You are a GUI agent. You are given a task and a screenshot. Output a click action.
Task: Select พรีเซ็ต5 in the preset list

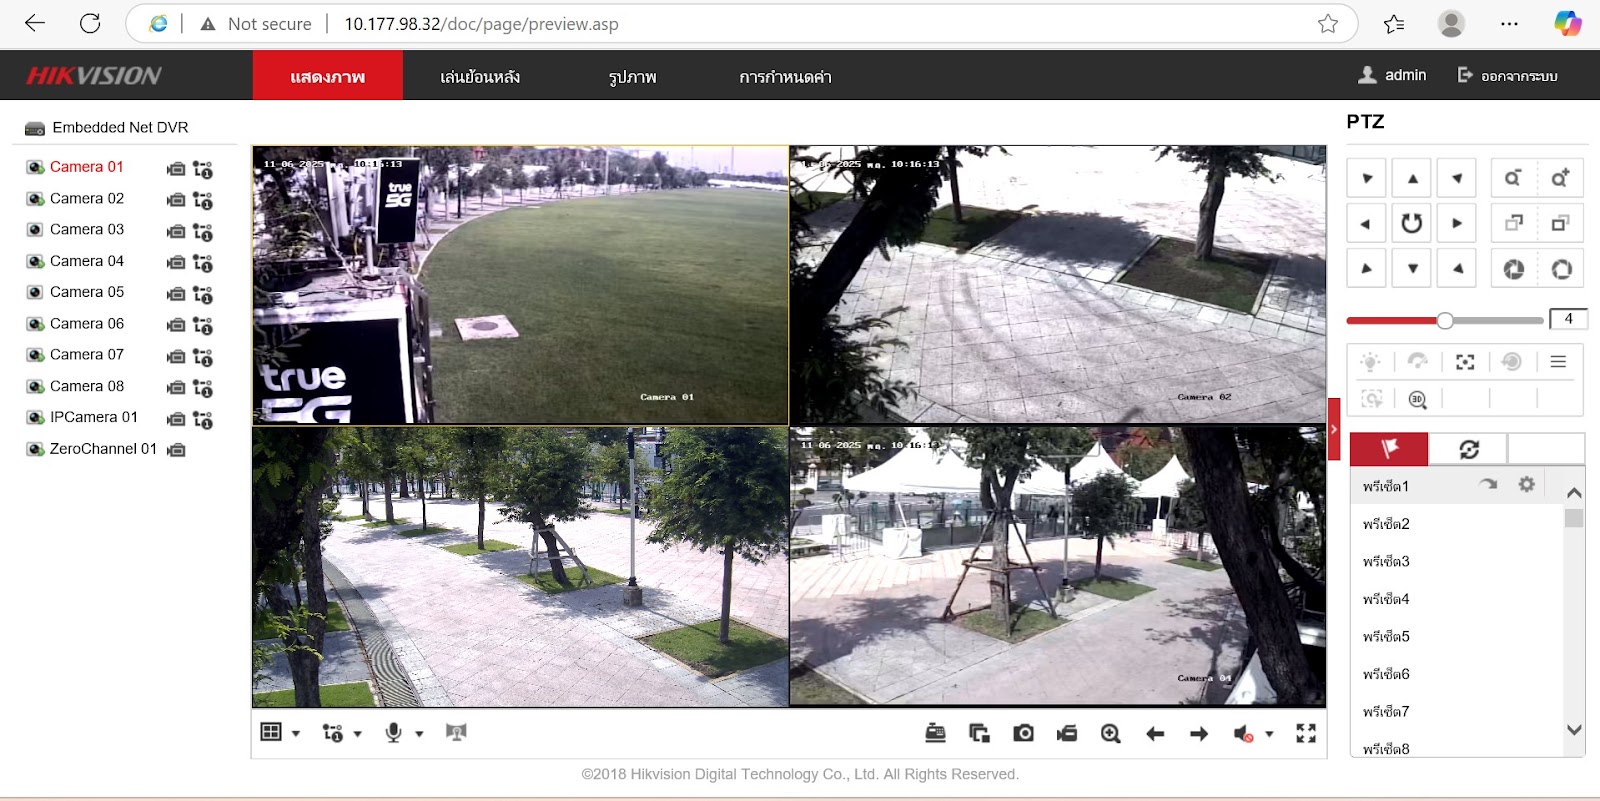(x=1386, y=636)
